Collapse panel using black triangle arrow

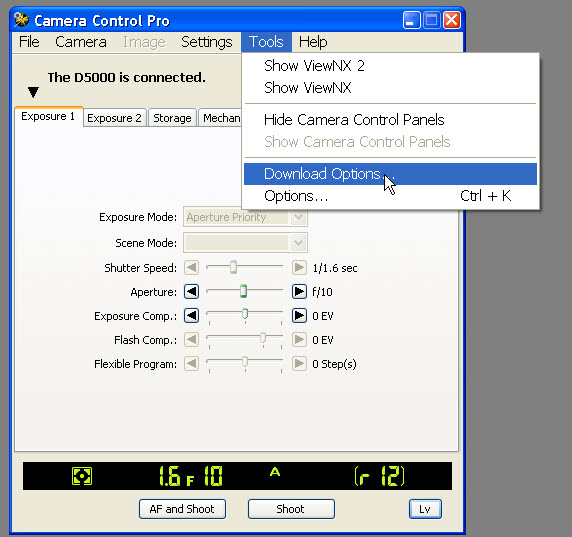[x=33, y=92]
